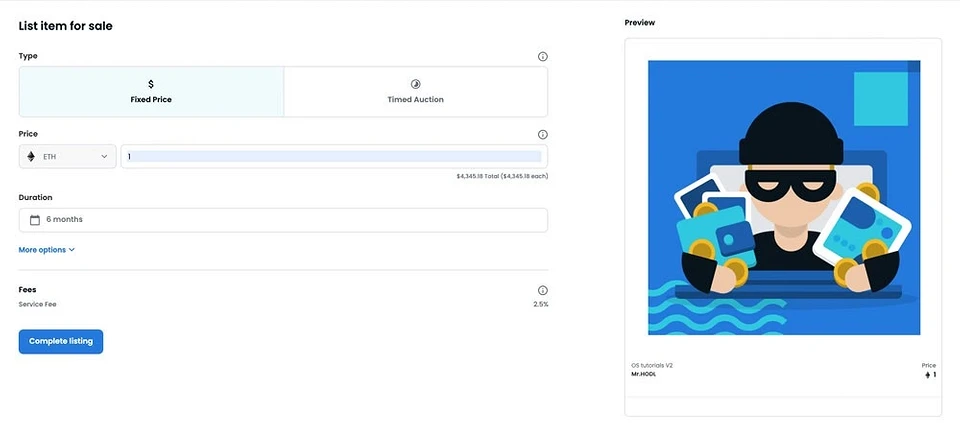
Task: Click the clock icon above Timed Auction
Action: (x=415, y=84)
